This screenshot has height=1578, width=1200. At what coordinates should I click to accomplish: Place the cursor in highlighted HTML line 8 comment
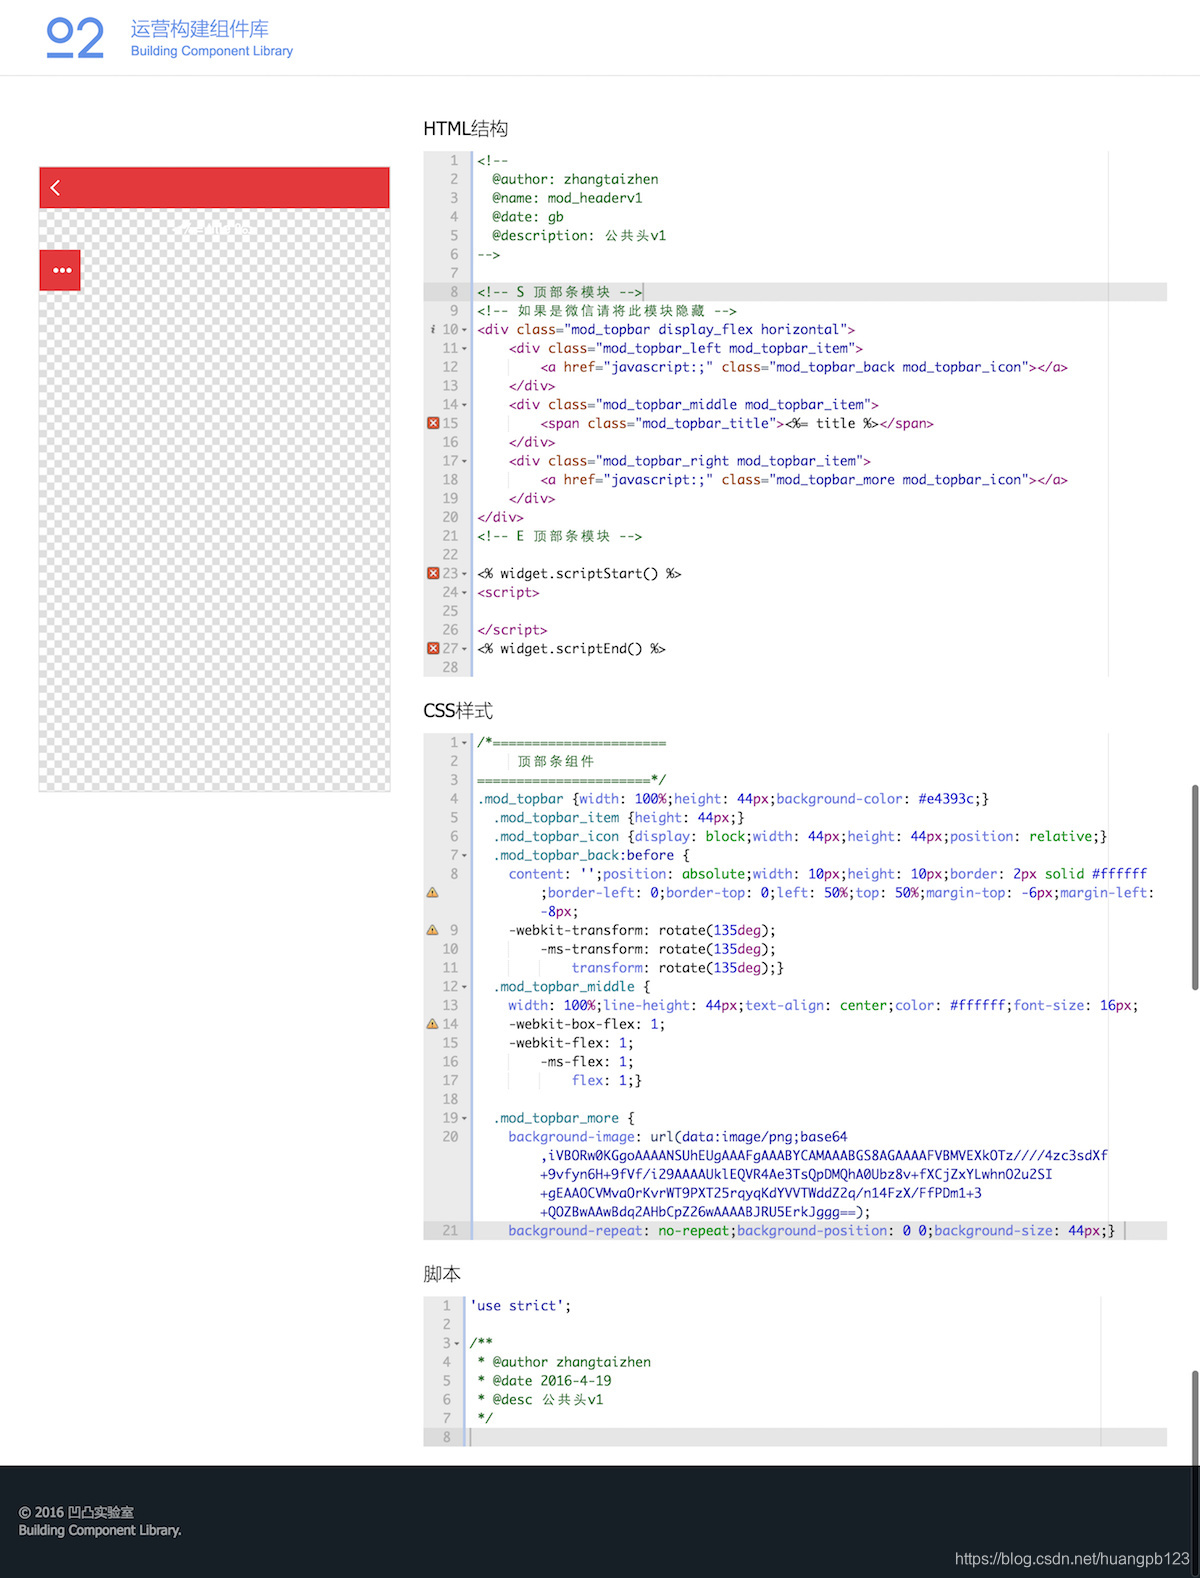560,292
